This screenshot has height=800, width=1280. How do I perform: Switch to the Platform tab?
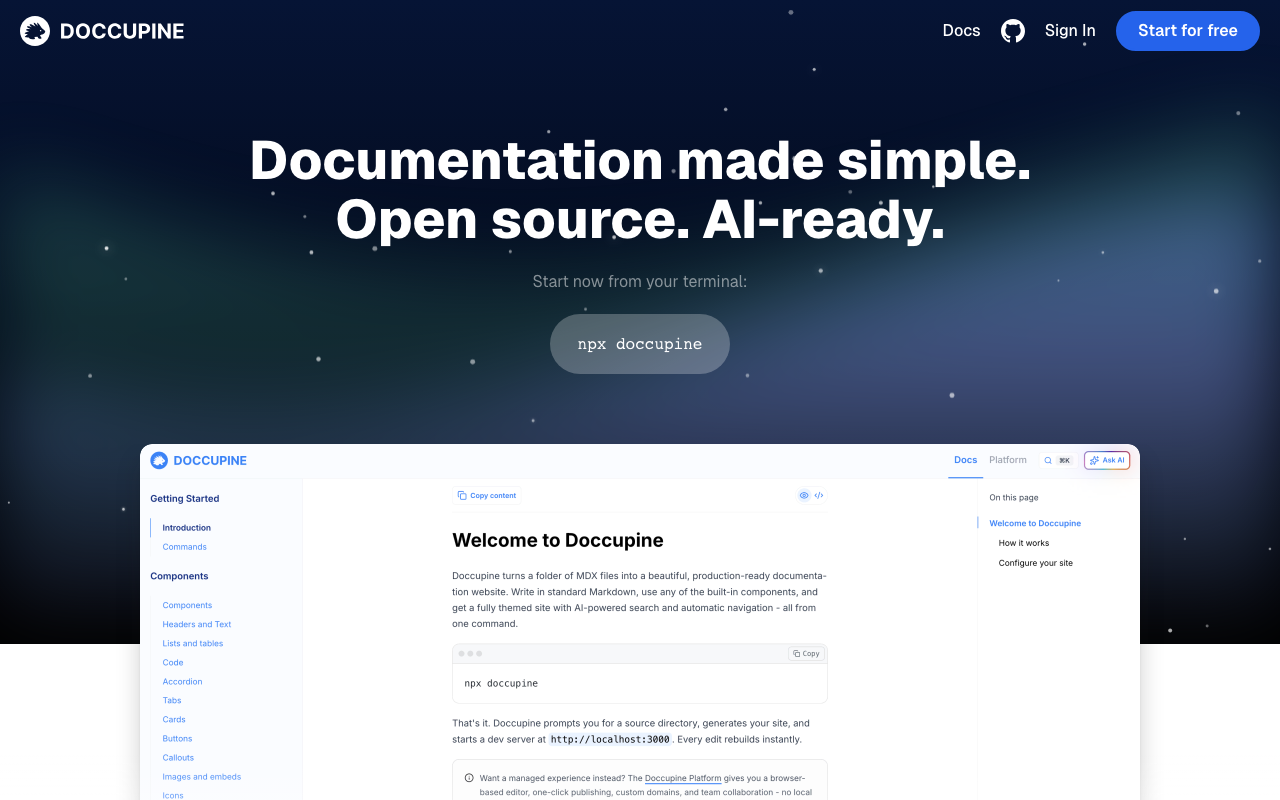click(1008, 460)
